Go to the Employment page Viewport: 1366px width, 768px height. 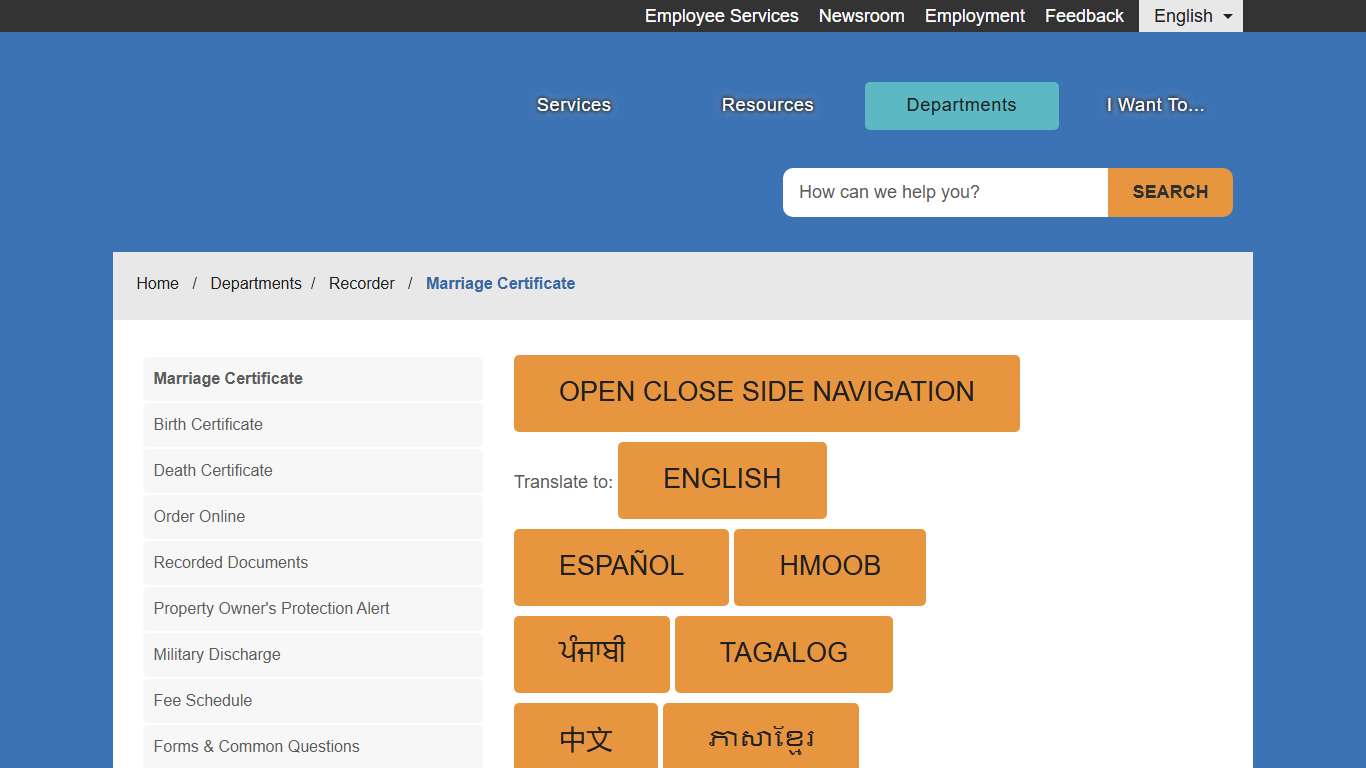point(974,16)
